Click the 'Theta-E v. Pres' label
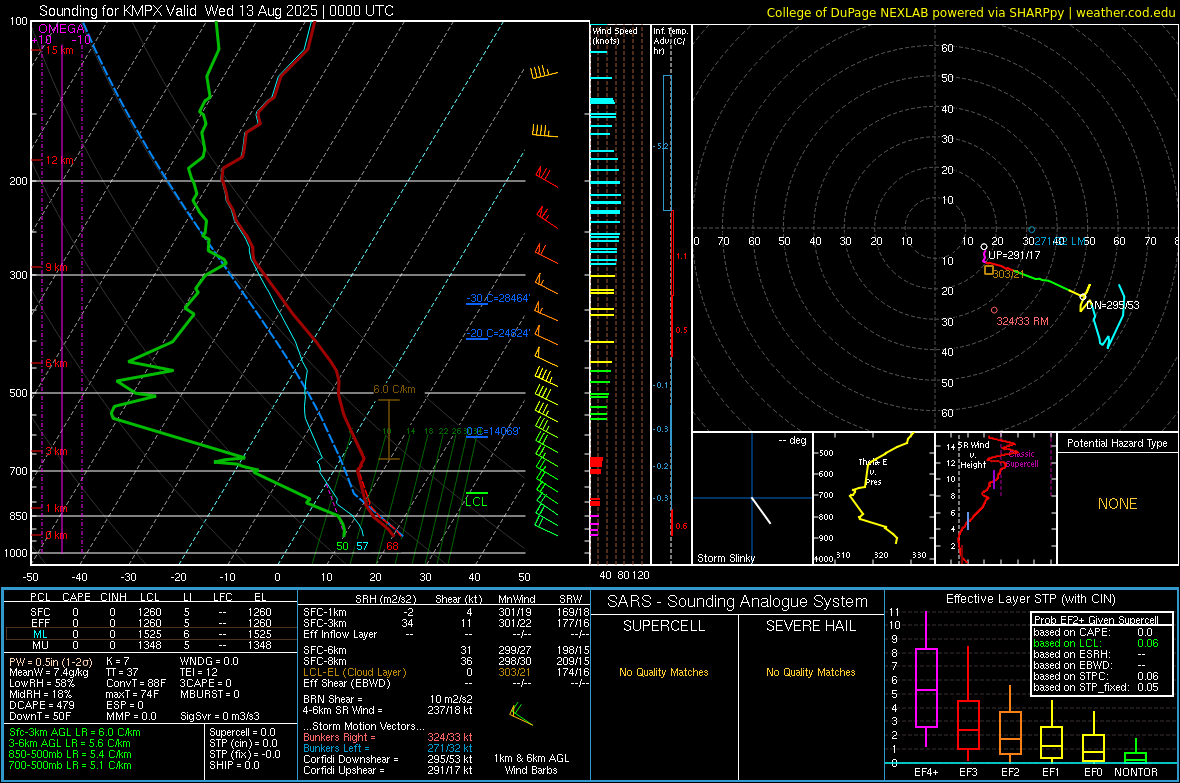The image size is (1180, 783). [x=873, y=472]
